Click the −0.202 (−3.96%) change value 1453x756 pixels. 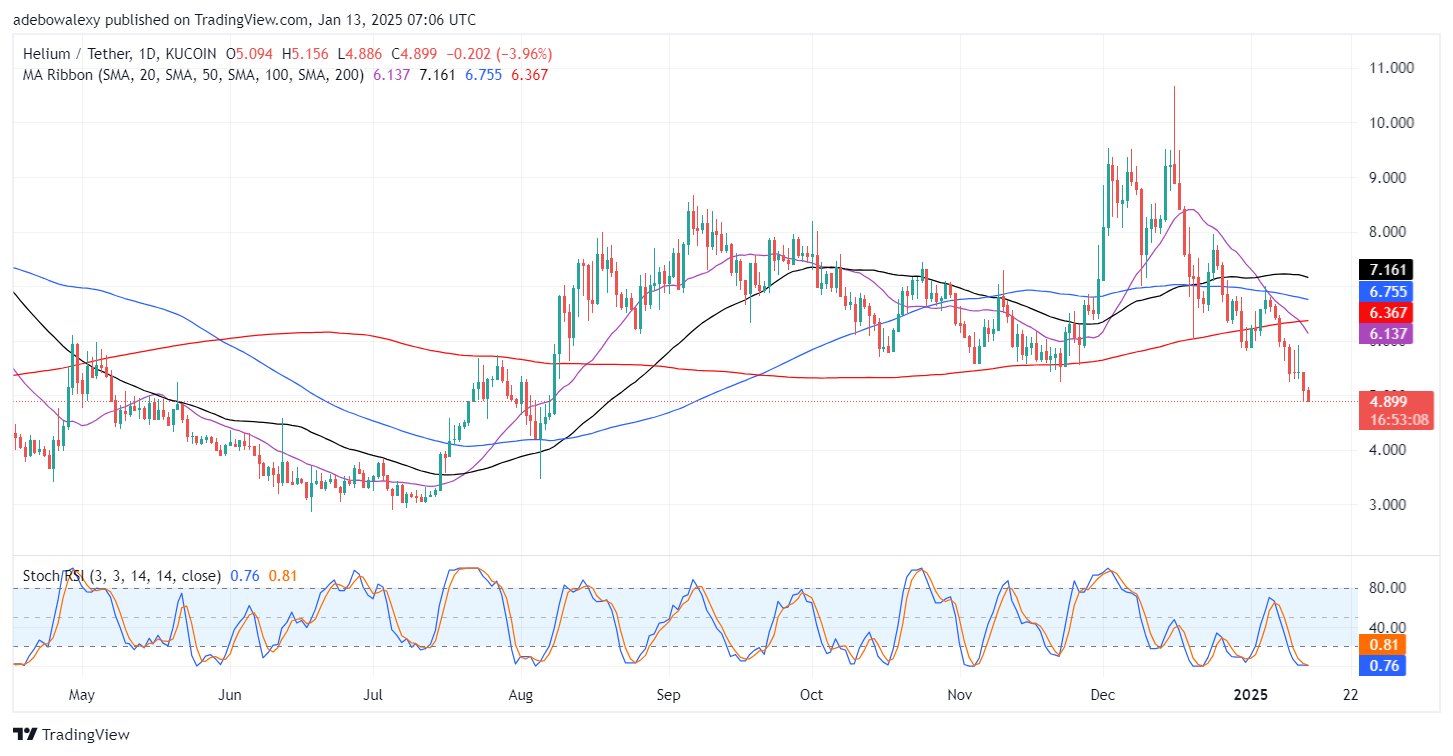coord(498,54)
